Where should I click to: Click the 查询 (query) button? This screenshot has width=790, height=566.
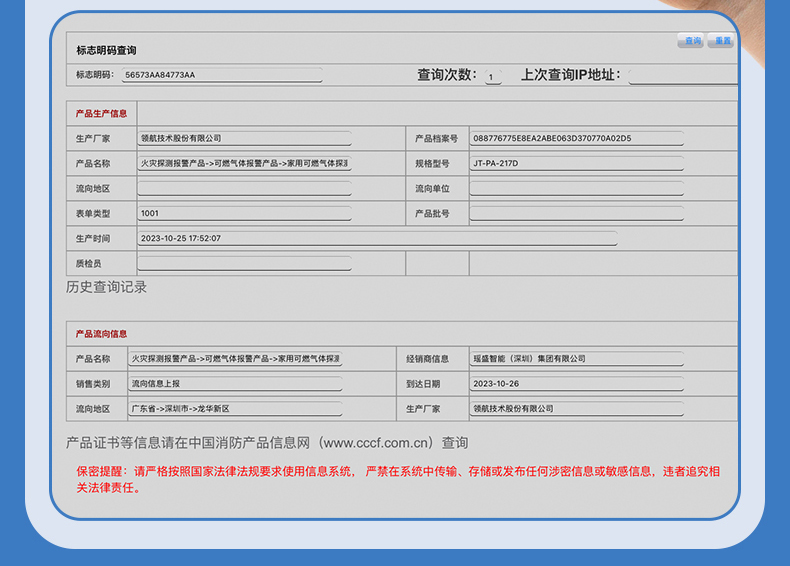691,41
